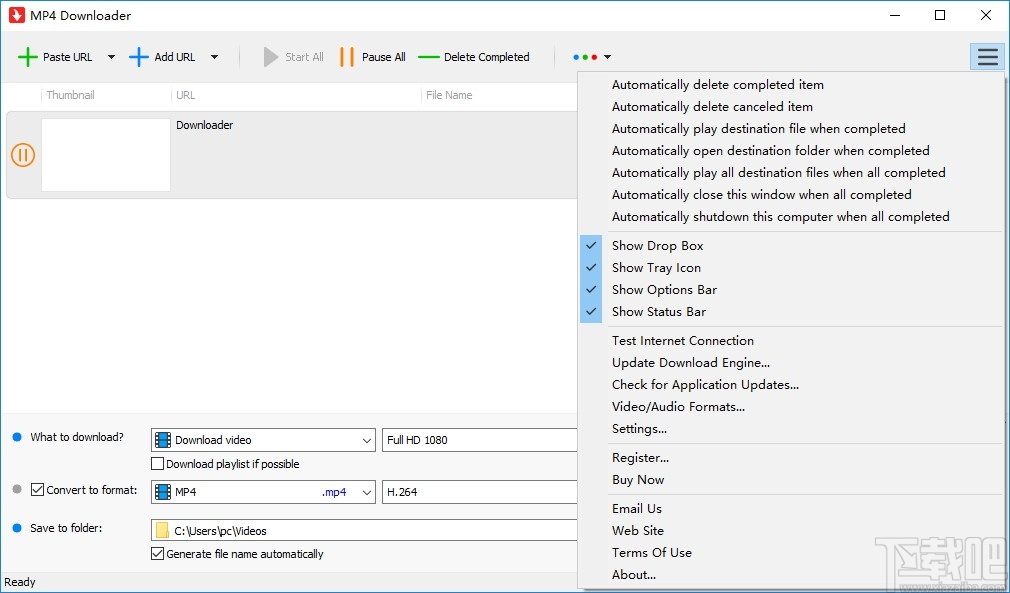Click Register in the menu
Screen dimensions: 1010x593
click(x=640, y=457)
